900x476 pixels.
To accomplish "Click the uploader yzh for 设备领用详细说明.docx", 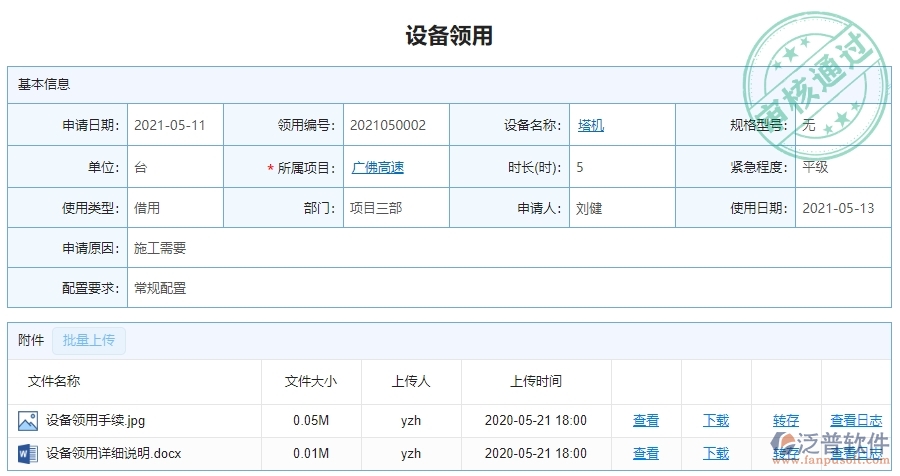I will click(x=411, y=454).
